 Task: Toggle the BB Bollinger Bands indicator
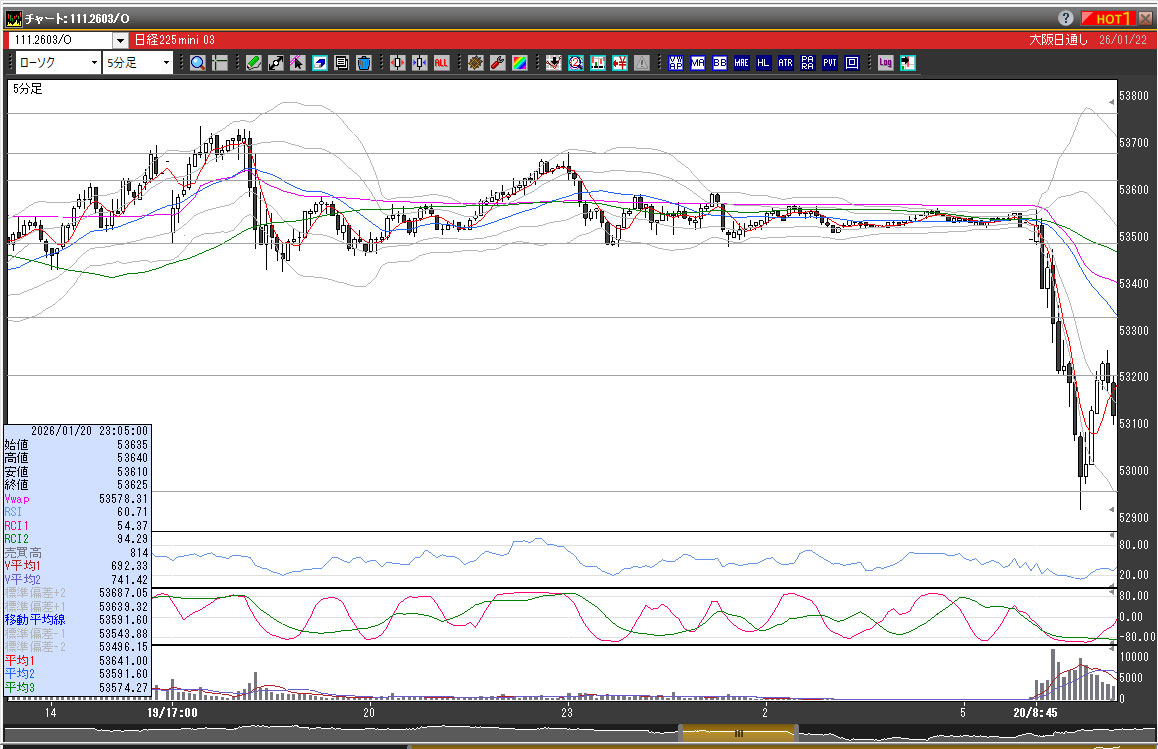pos(719,62)
